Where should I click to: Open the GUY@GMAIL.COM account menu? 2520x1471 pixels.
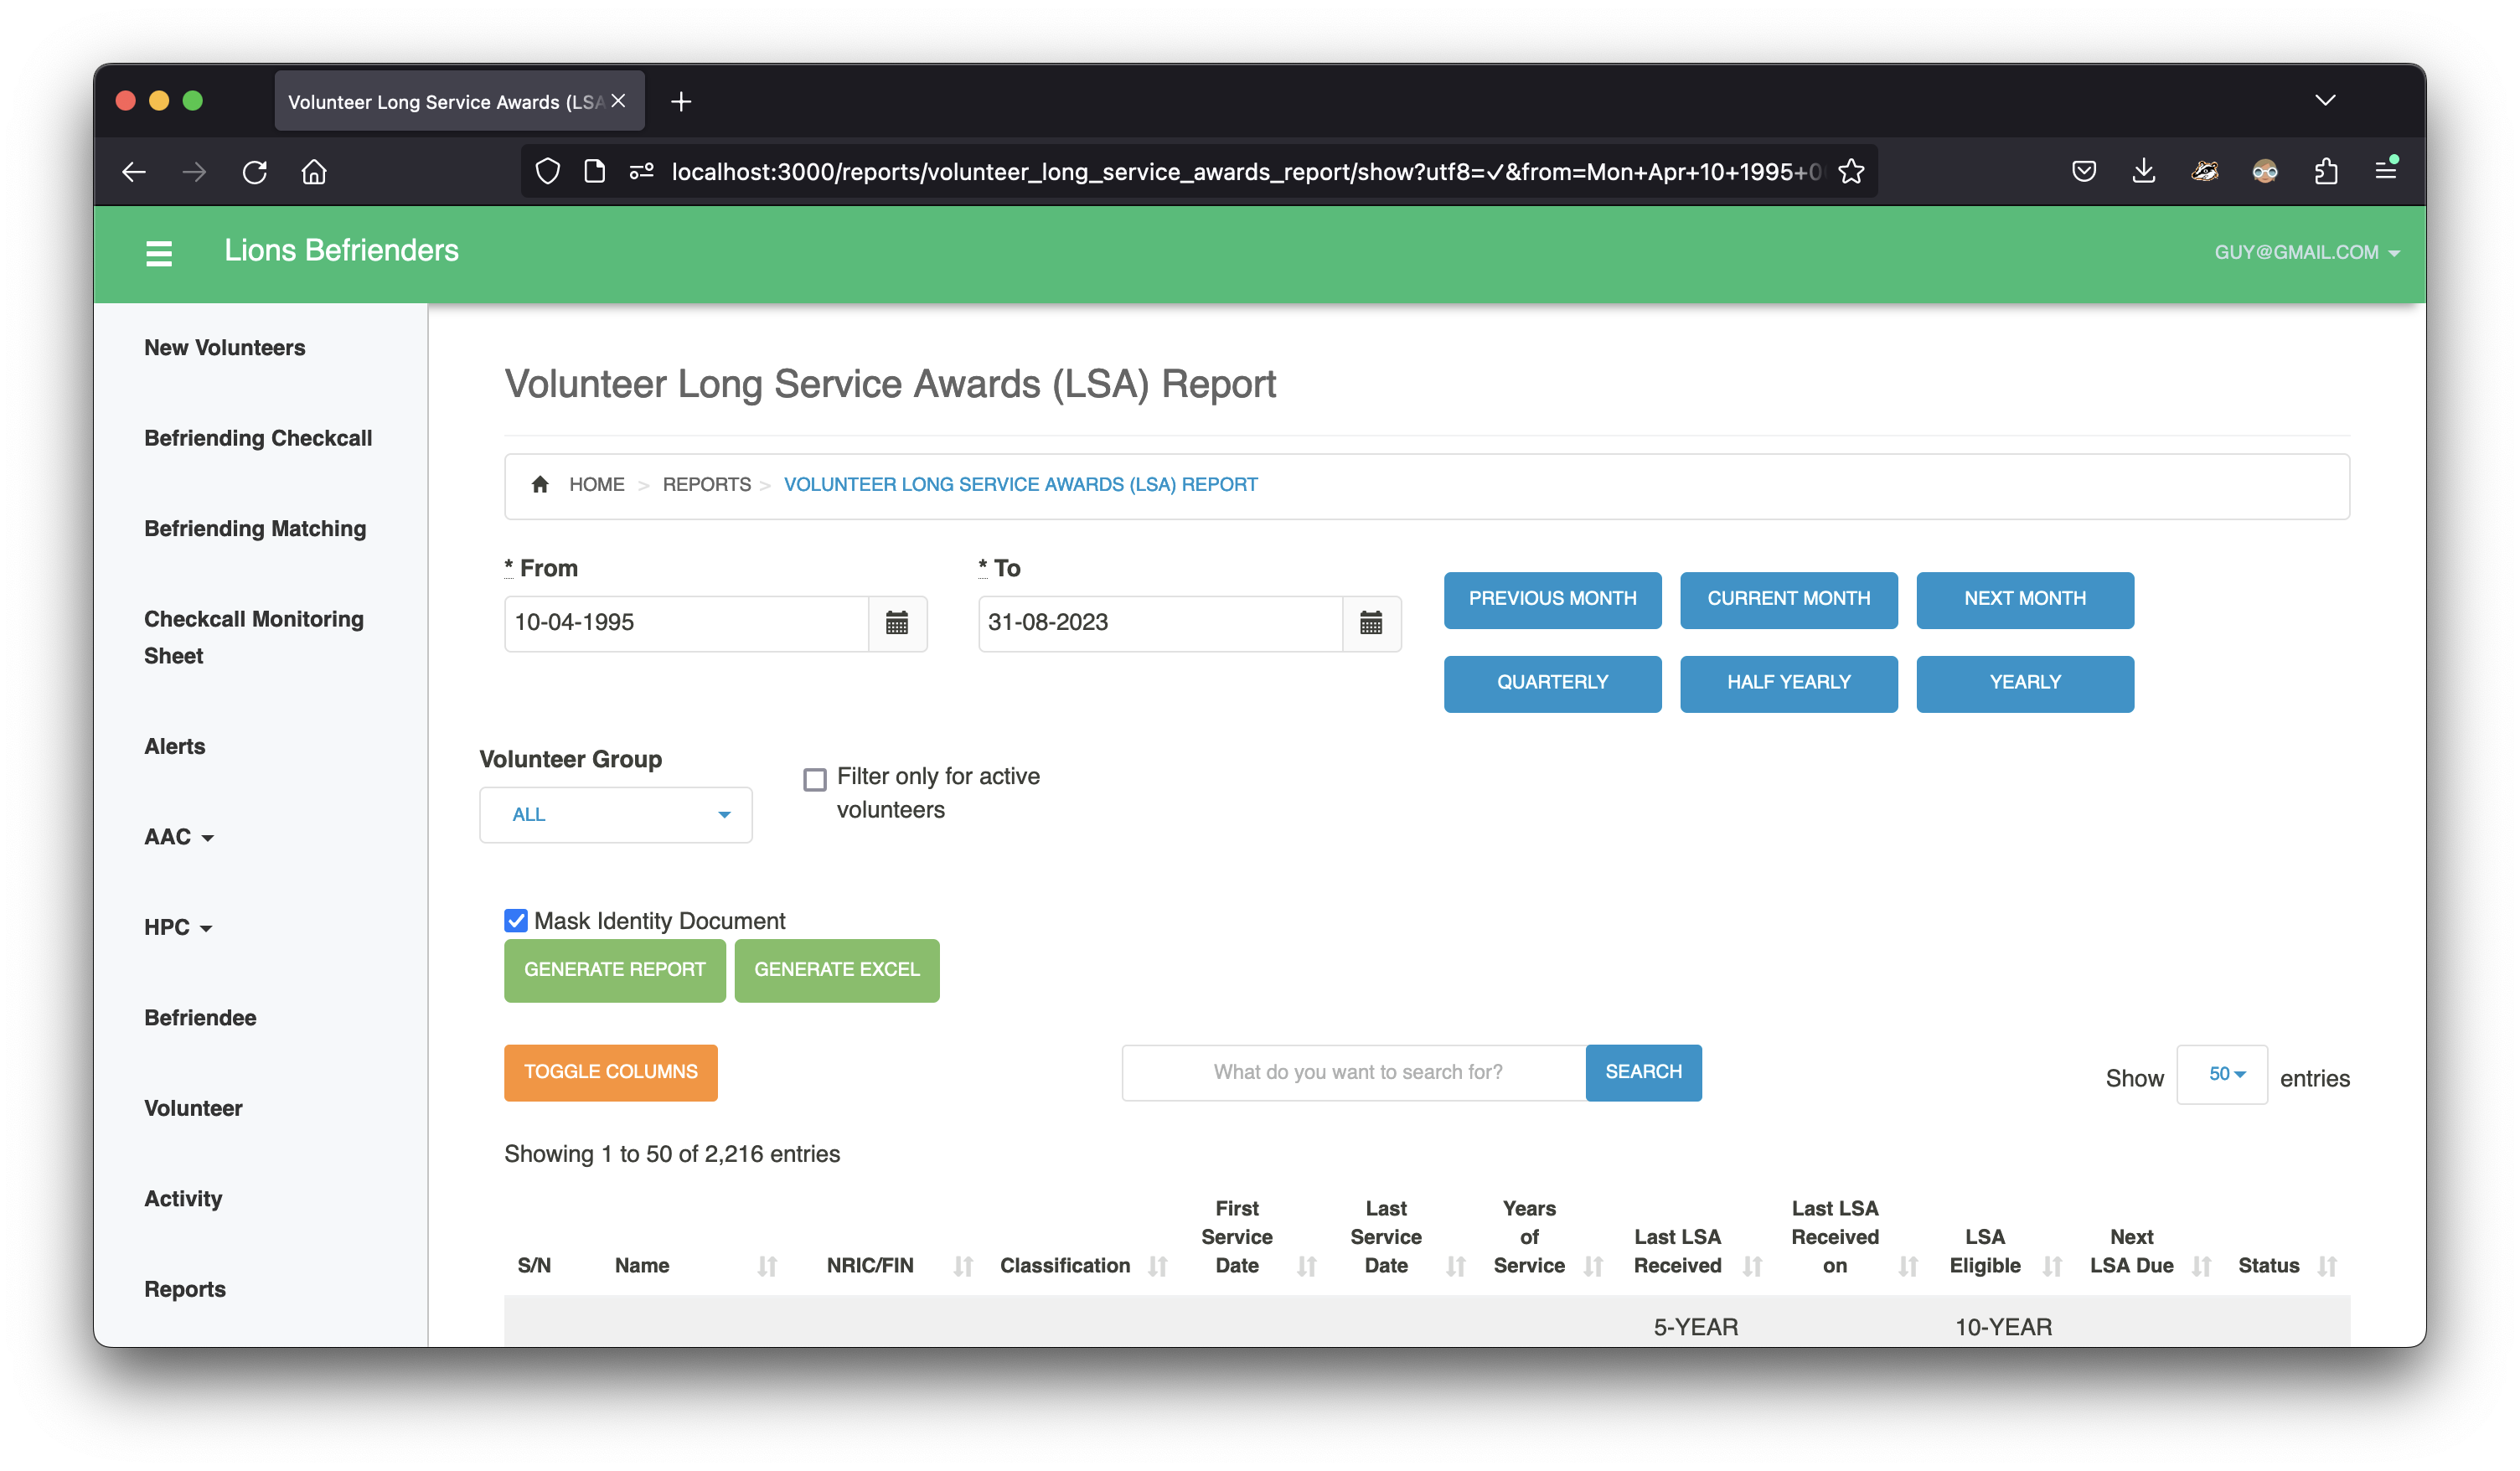(x=2306, y=253)
